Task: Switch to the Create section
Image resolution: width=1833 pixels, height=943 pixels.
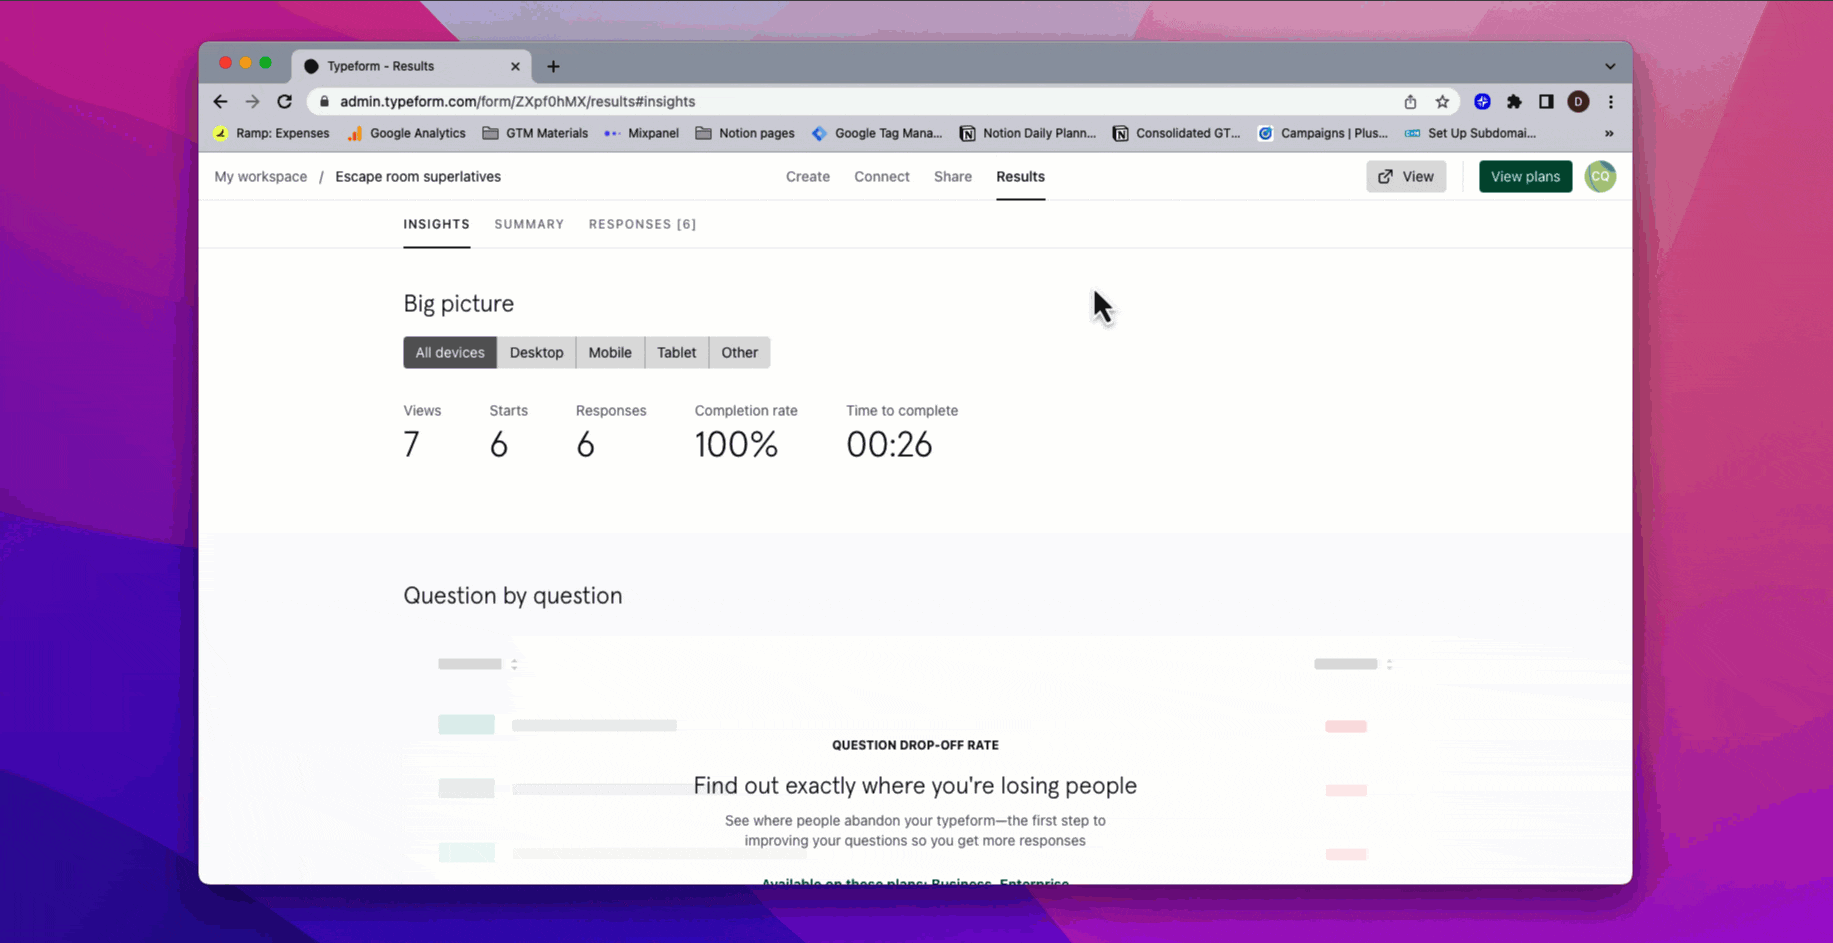Action: tap(807, 176)
